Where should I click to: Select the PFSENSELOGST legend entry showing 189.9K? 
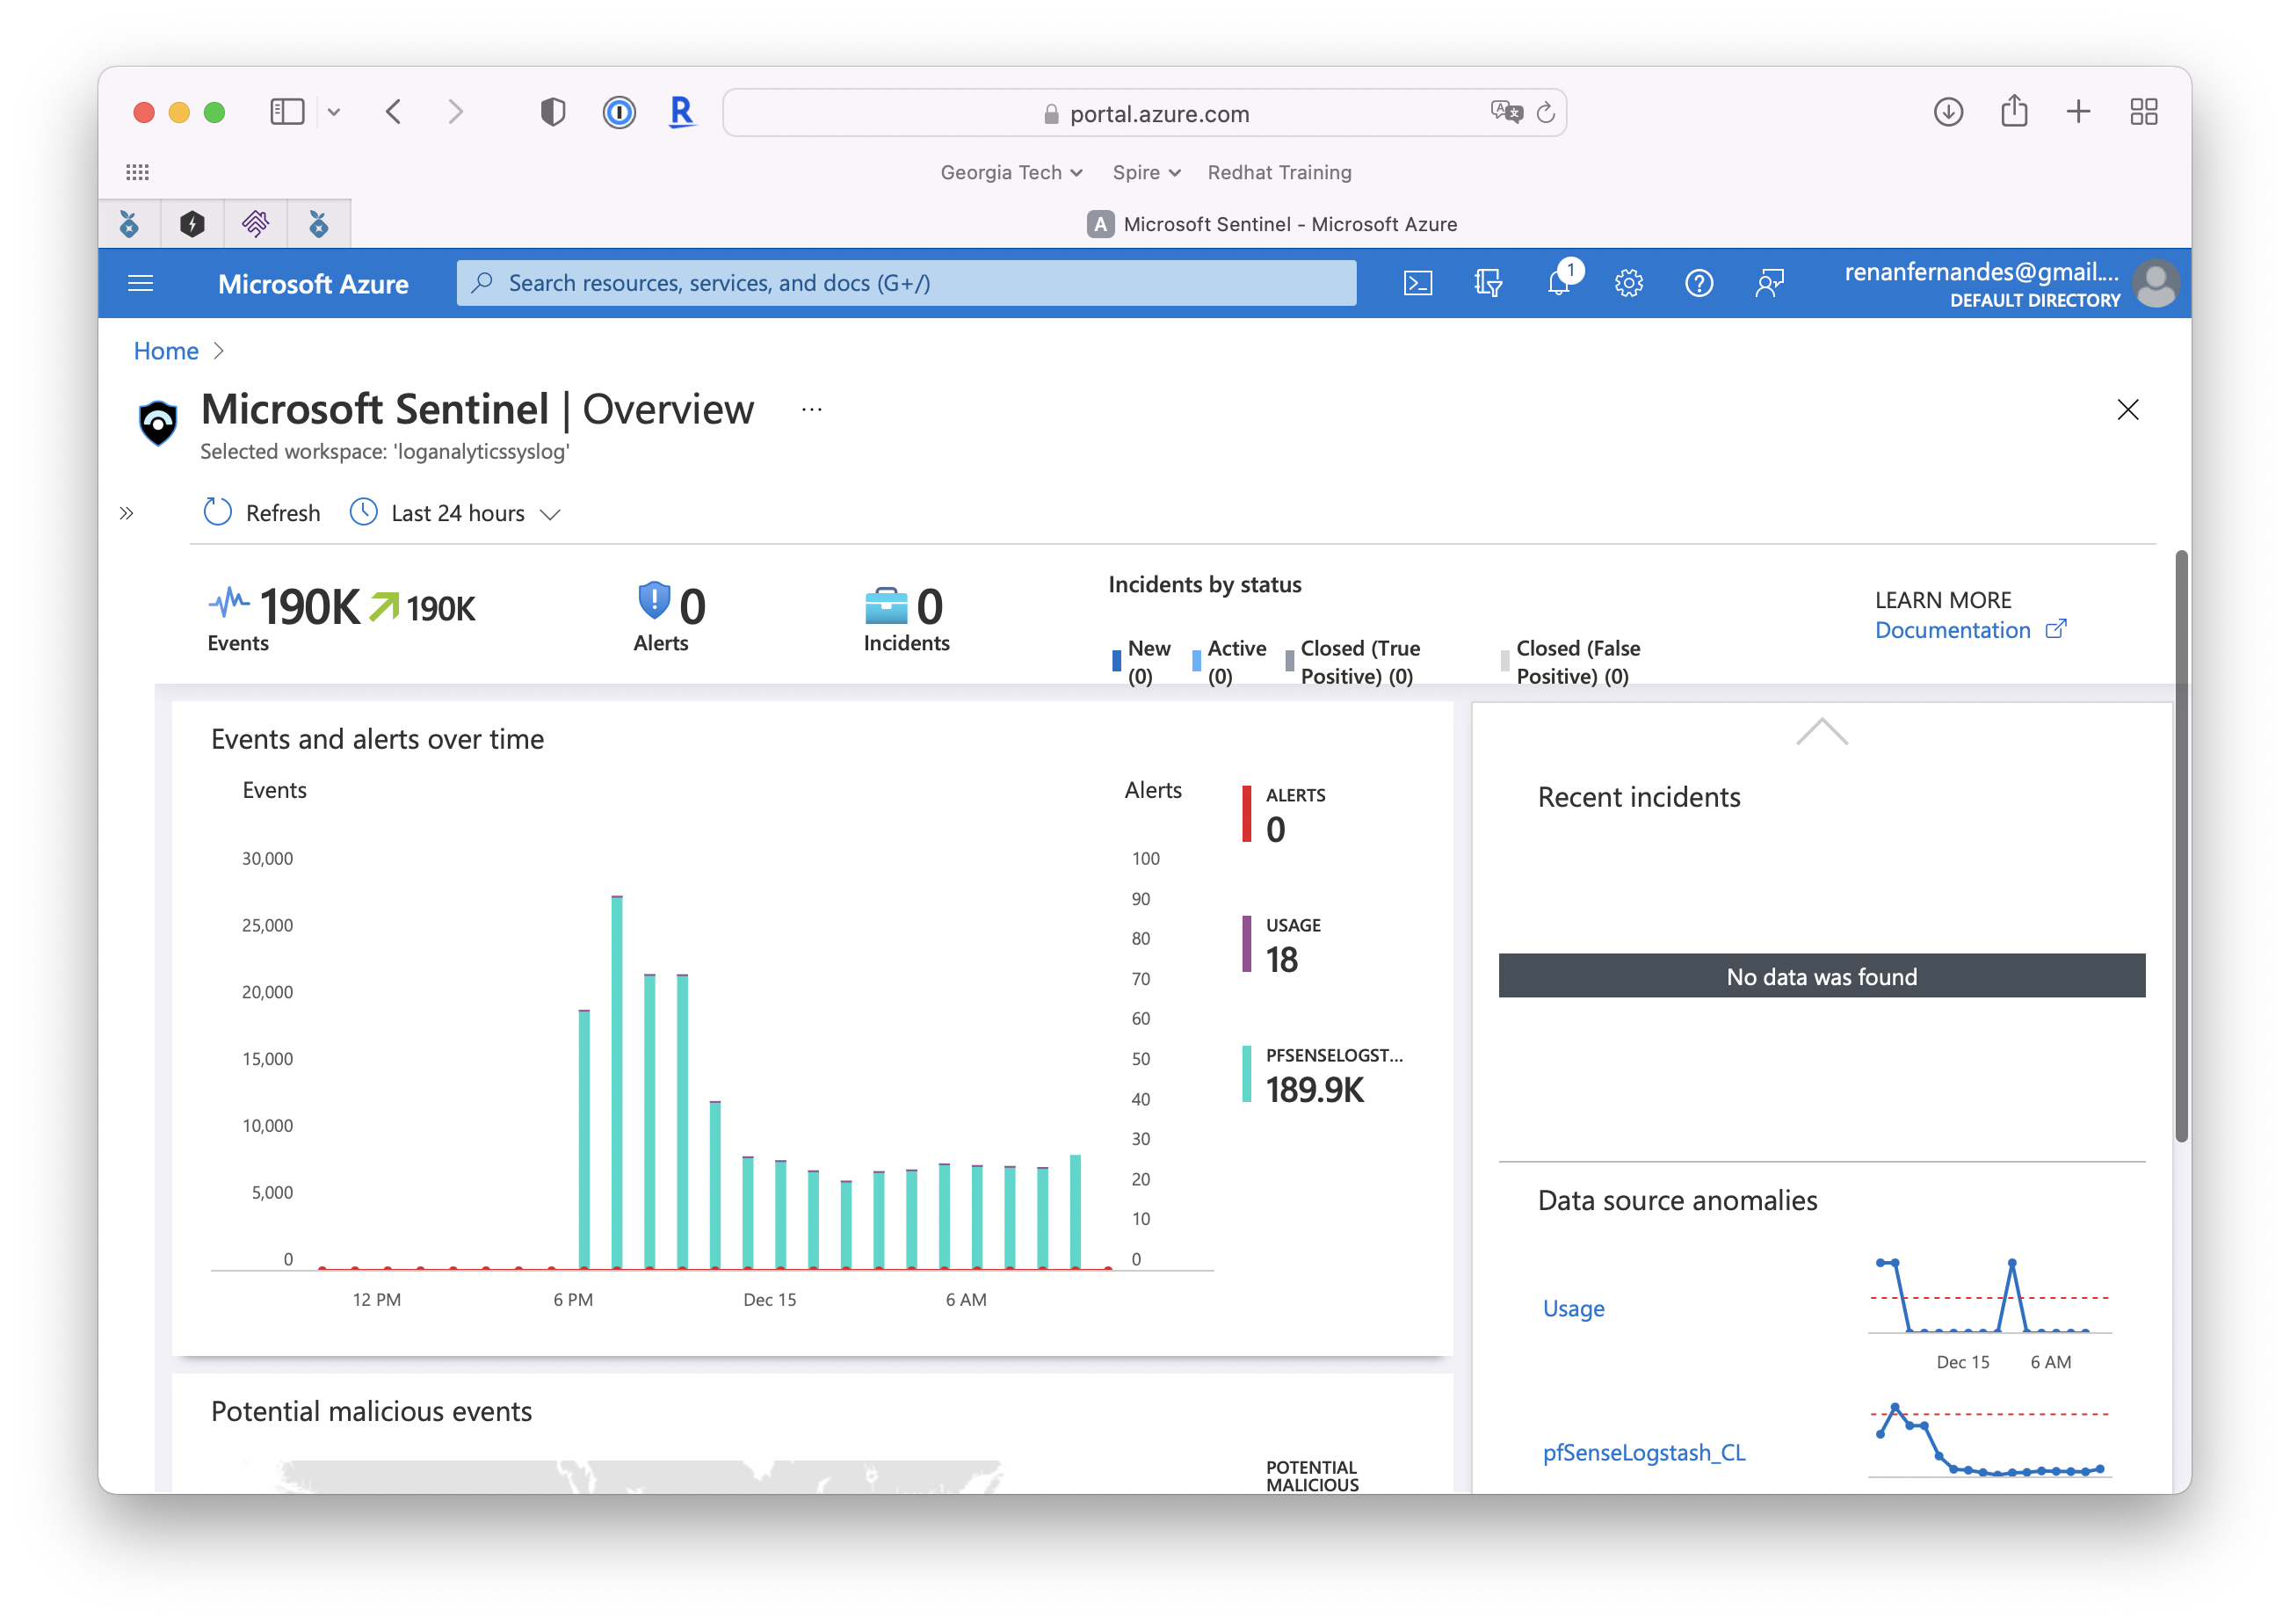click(1322, 1074)
